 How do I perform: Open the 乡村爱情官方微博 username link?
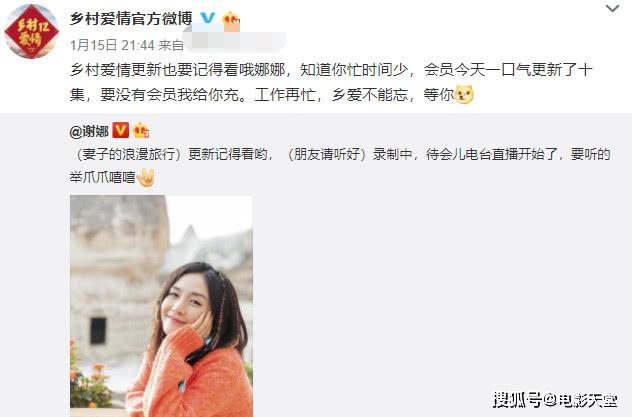[x=131, y=19]
